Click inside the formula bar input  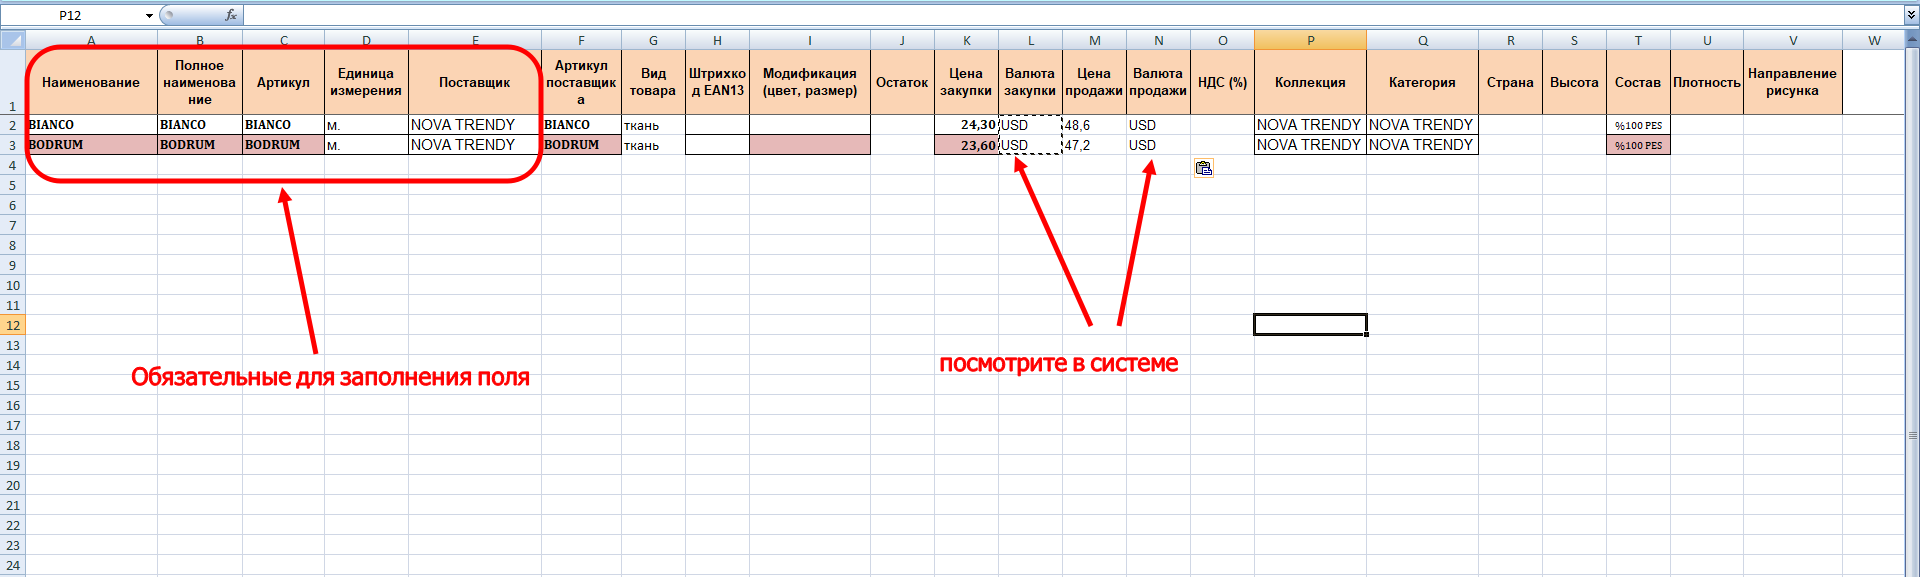click(x=1000, y=15)
